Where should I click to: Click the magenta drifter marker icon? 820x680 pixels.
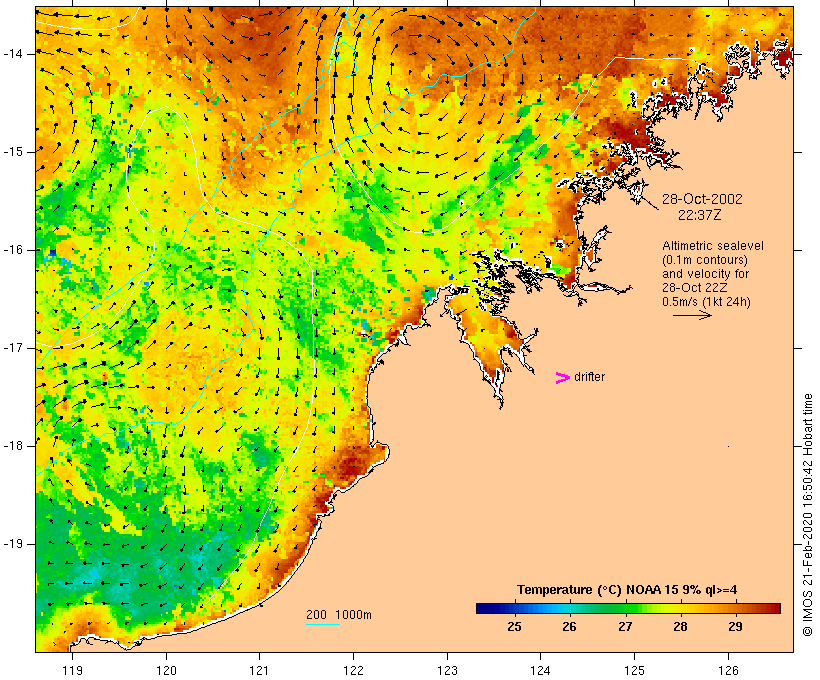point(562,378)
